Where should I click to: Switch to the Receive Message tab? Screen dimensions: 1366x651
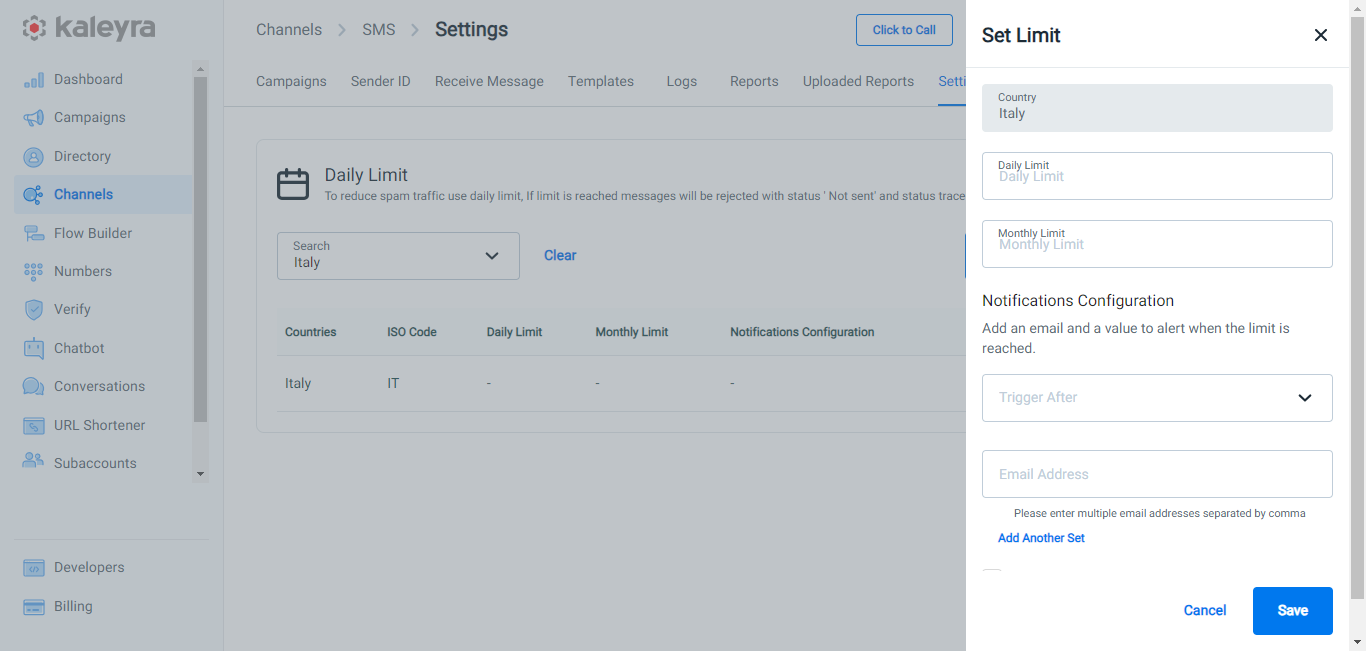point(489,81)
